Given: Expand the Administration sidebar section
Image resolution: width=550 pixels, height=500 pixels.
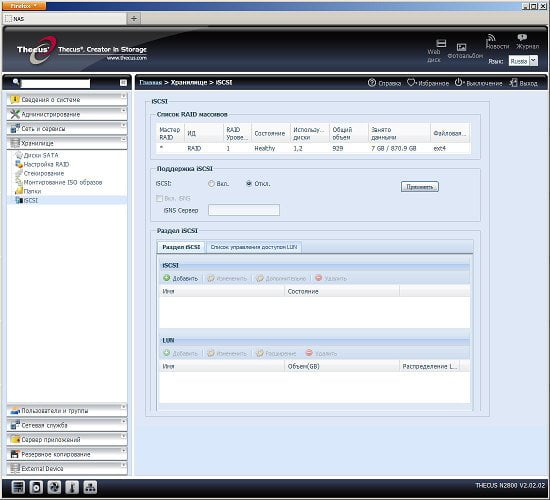Looking at the screenshot, I should coord(67,114).
